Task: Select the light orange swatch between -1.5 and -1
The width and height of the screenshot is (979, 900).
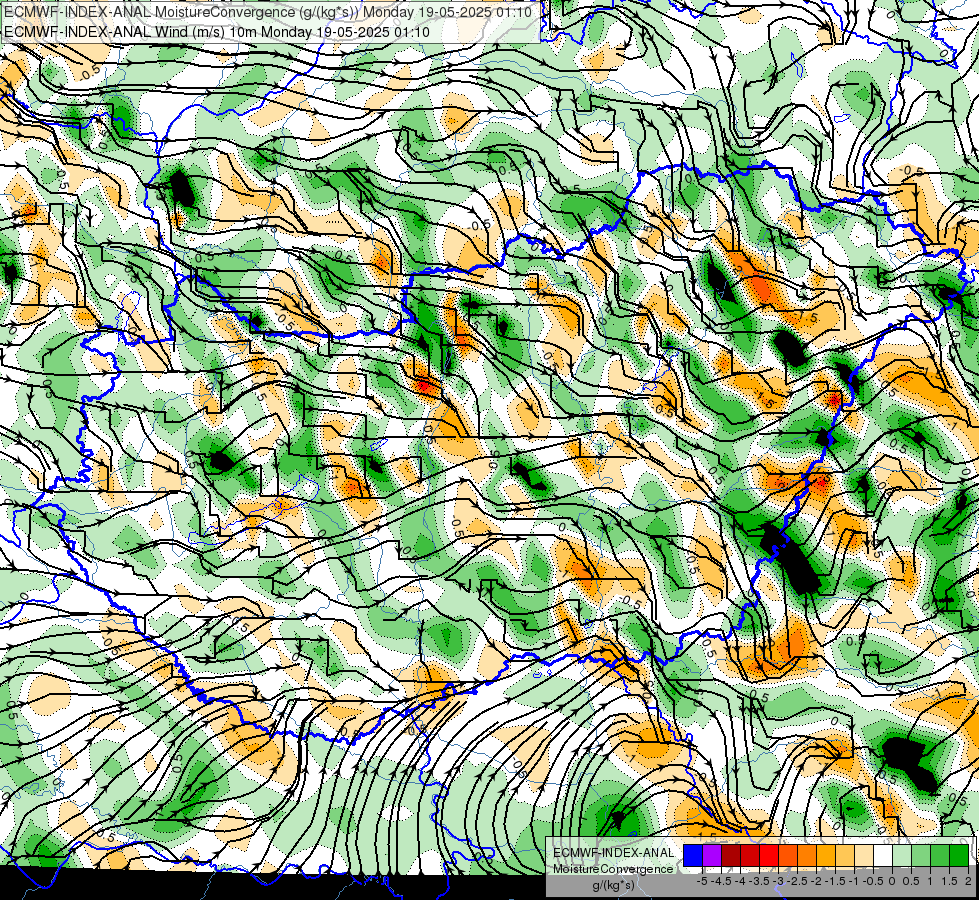Action: pos(845,855)
